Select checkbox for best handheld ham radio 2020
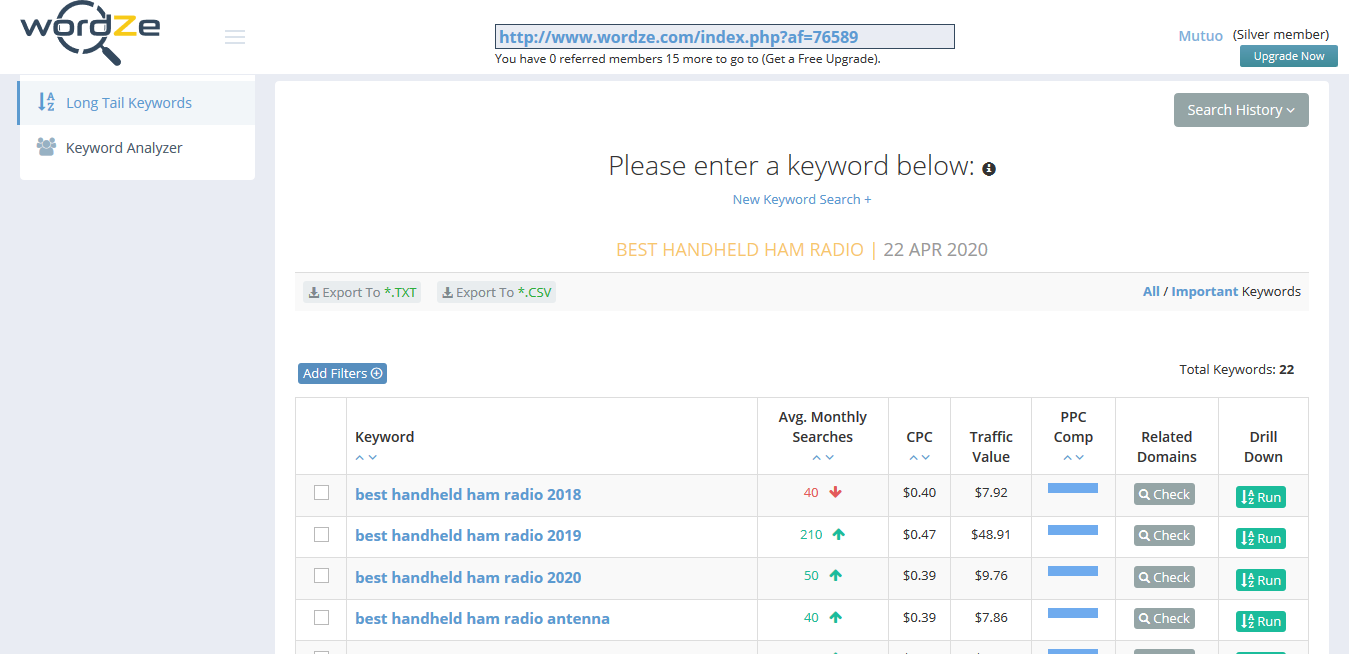The width and height of the screenshot is (1349, 654). coord(321,576)
